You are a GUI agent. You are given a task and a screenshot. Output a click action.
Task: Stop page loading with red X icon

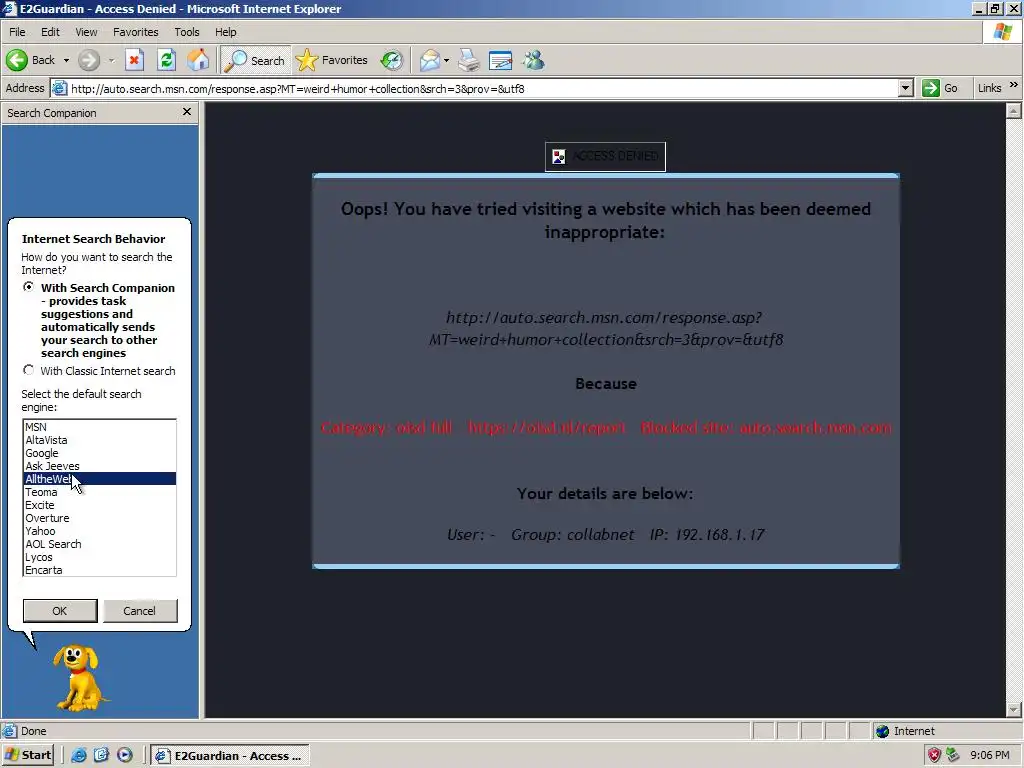click(x=134, y=60)
